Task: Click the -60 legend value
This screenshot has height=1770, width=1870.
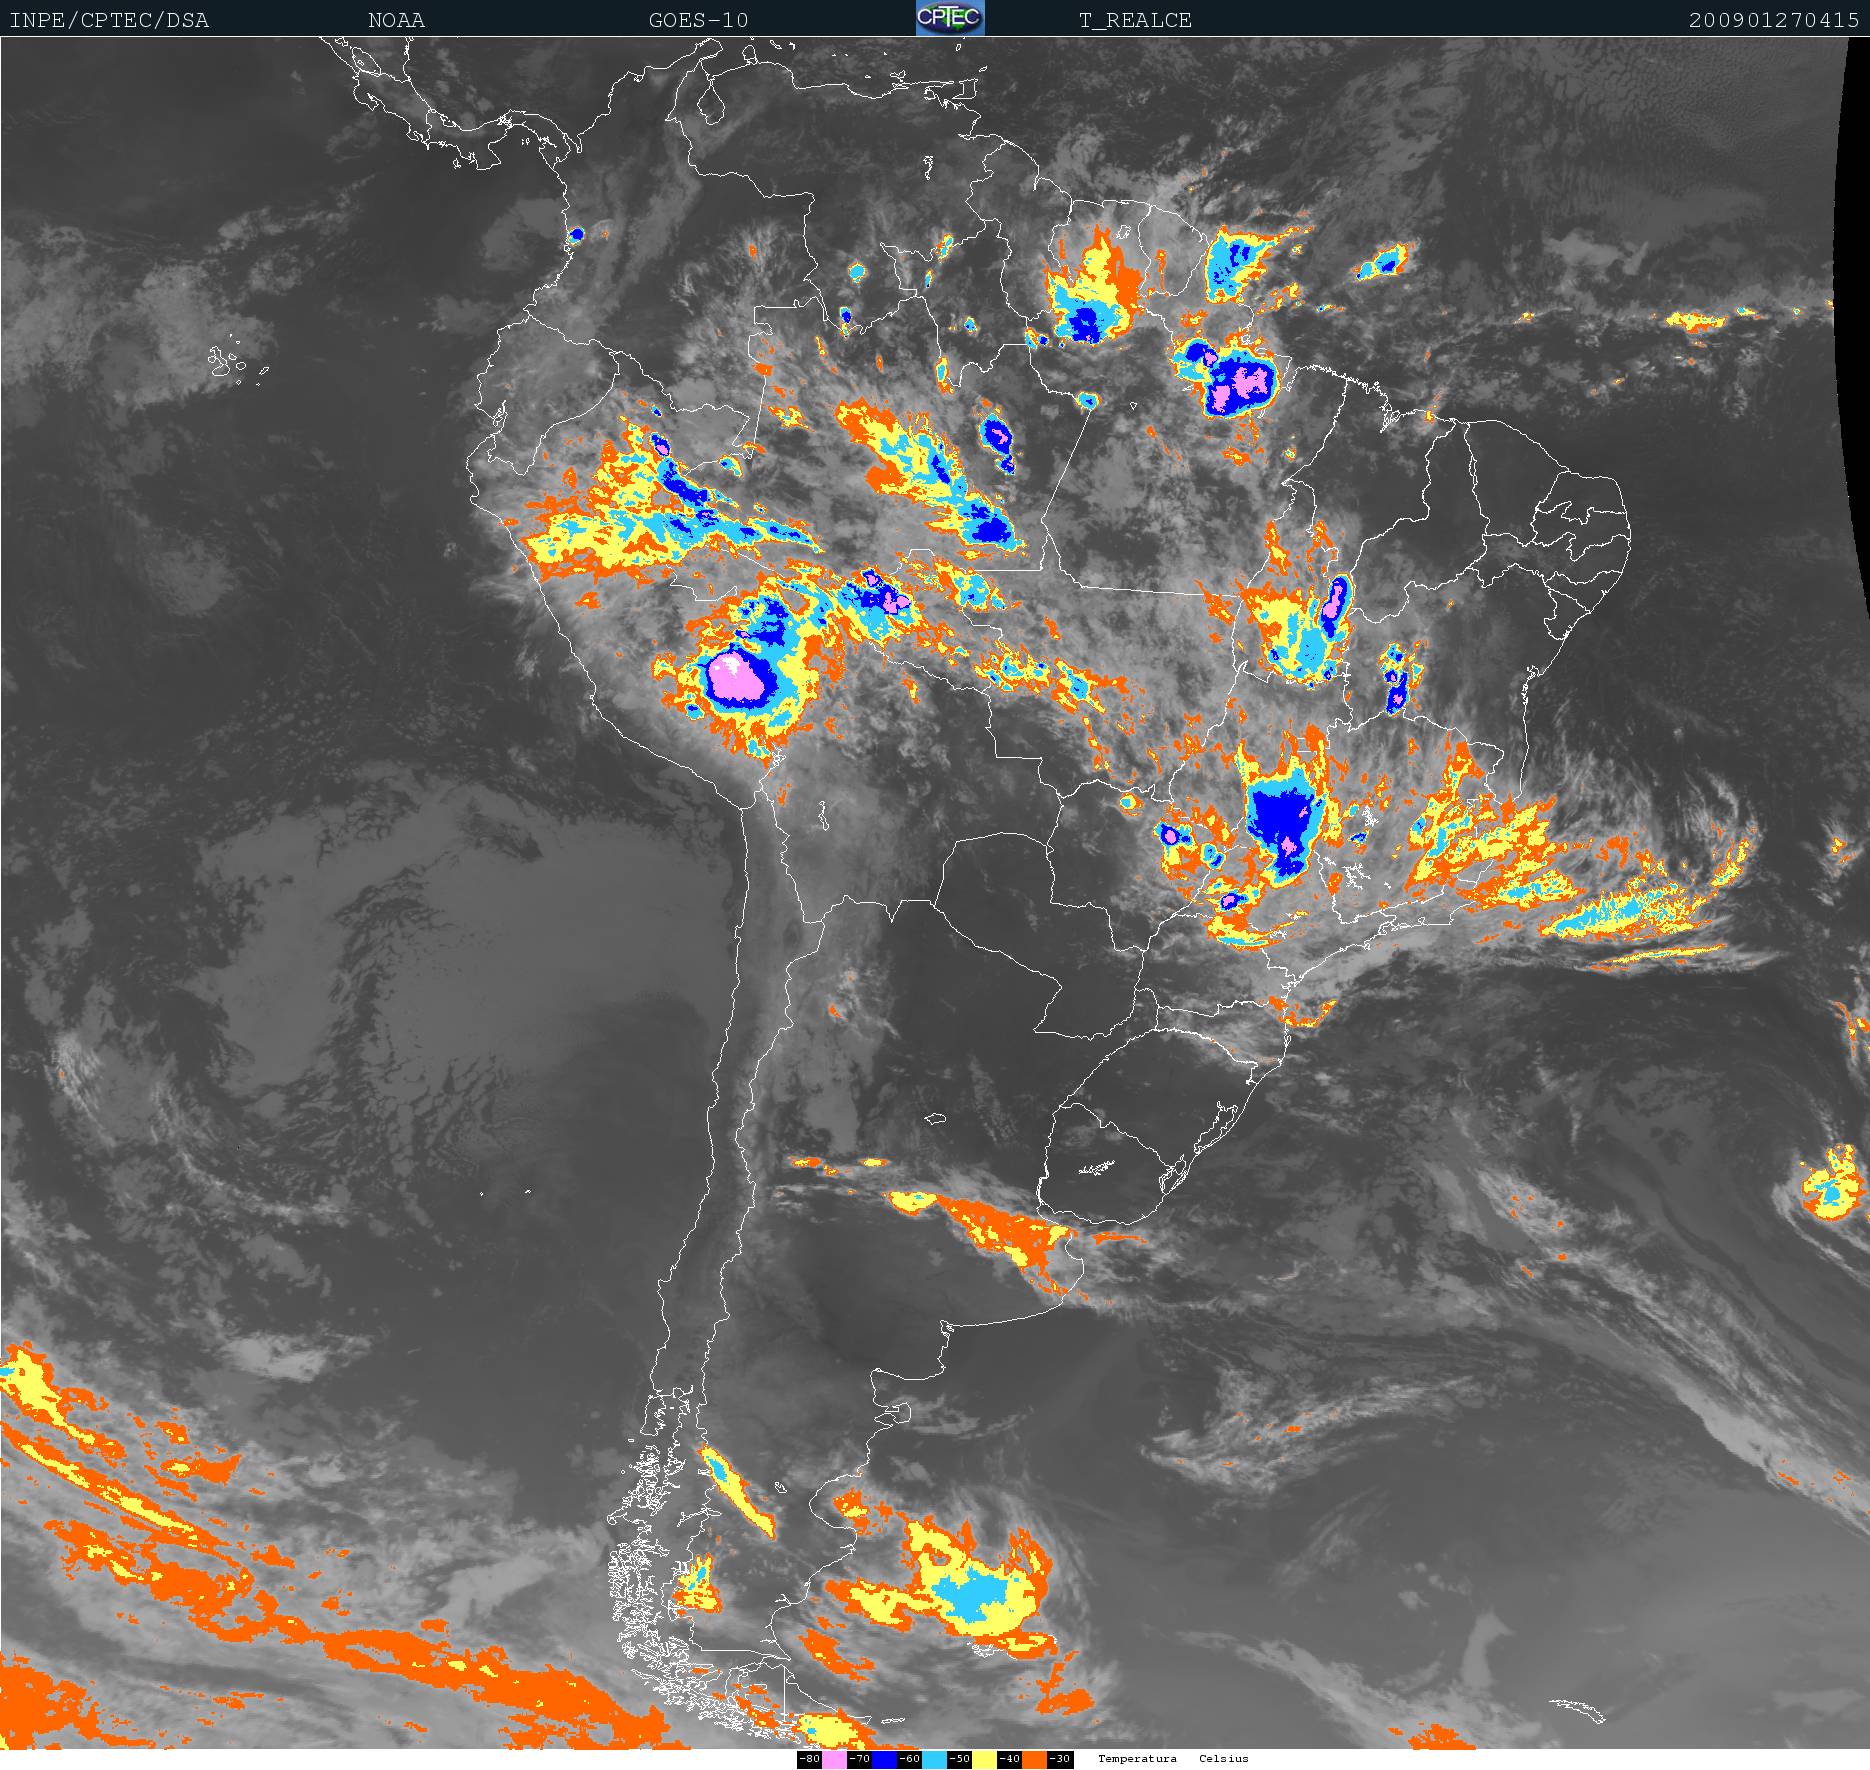Action: pos(909,1759)
